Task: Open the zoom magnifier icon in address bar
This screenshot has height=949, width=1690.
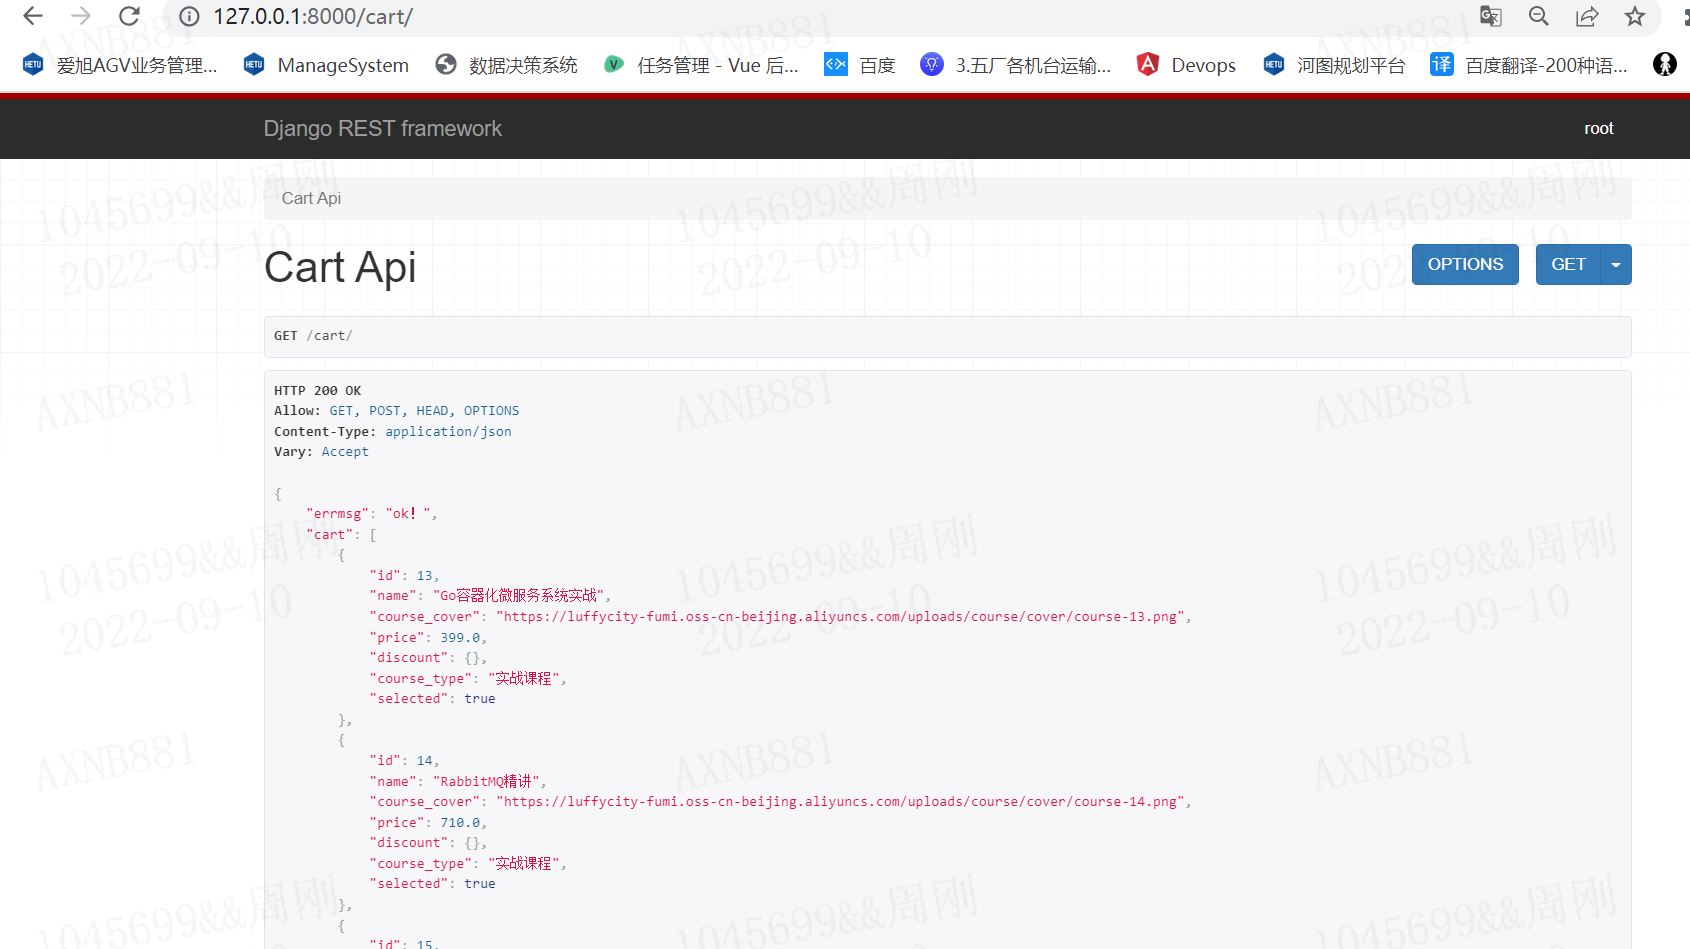Action: [x=1539, y=16]
